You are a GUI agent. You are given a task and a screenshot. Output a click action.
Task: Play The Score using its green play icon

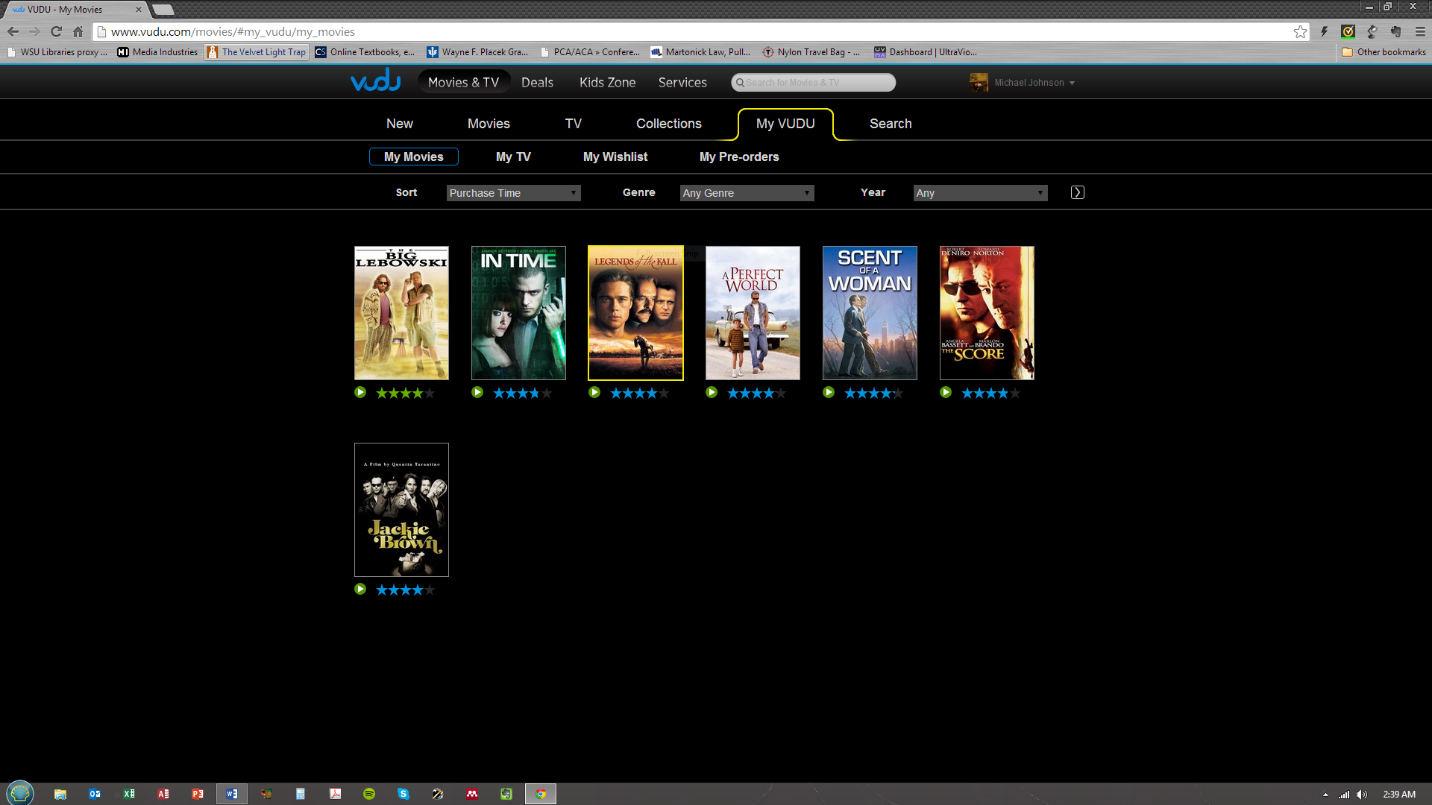(945, 392)
